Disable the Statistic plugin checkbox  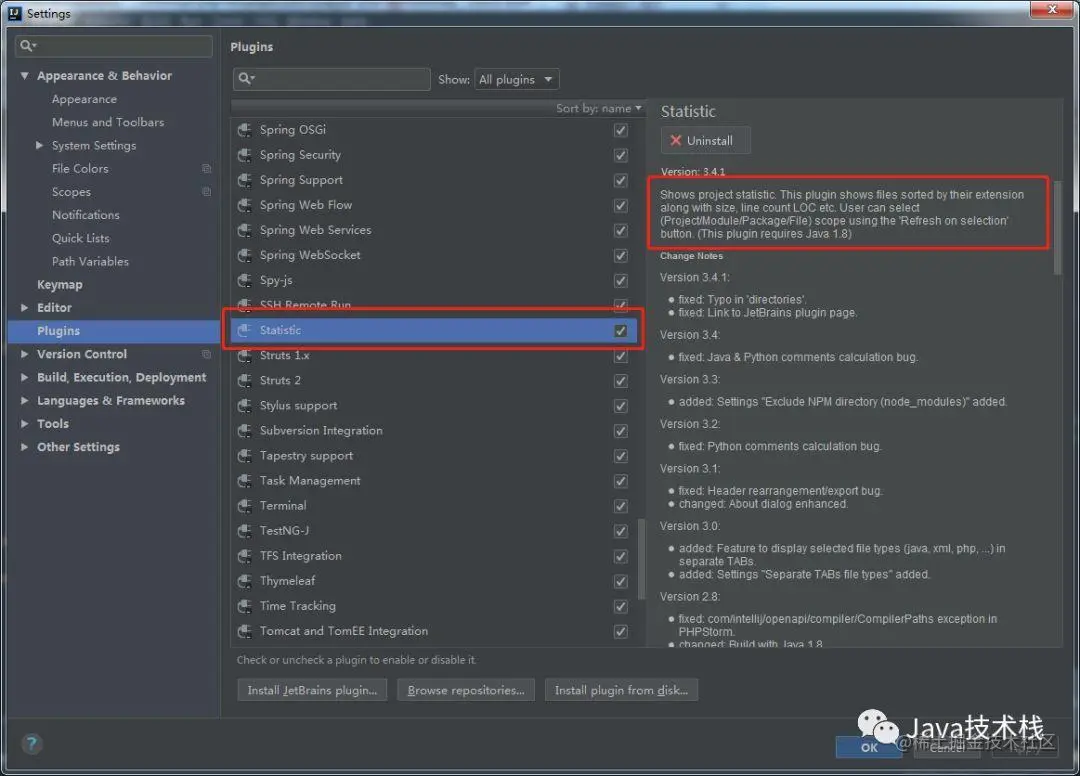click(x=621, y=331)
